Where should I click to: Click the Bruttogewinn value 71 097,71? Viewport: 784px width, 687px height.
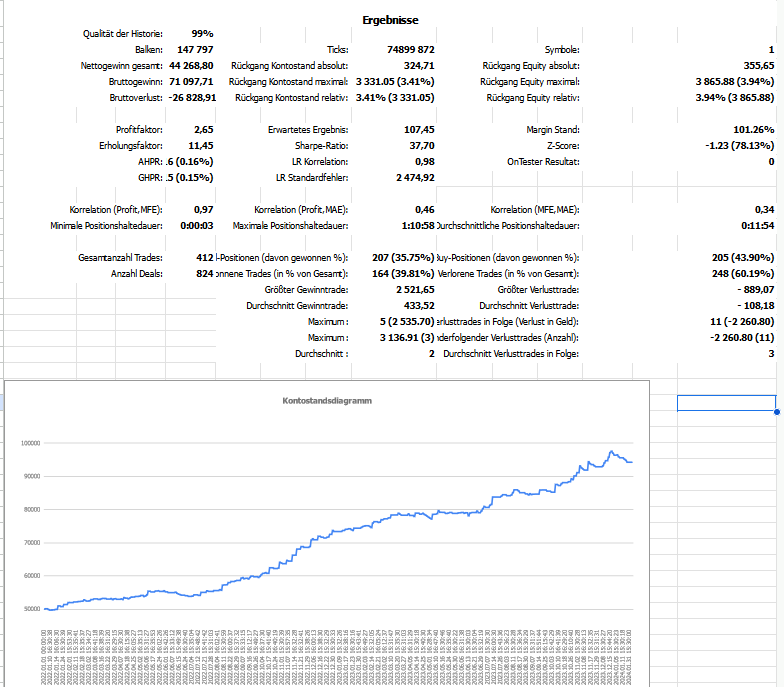(191, 82)
